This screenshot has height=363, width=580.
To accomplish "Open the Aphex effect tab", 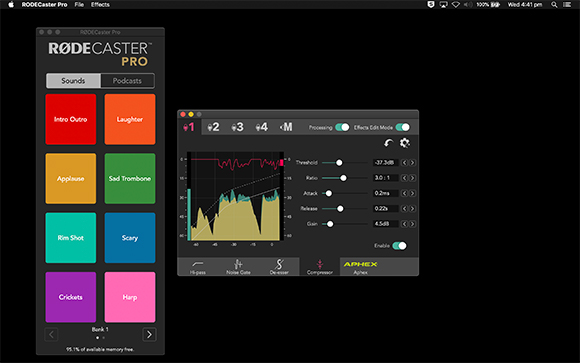I will [x=360, y=267].
